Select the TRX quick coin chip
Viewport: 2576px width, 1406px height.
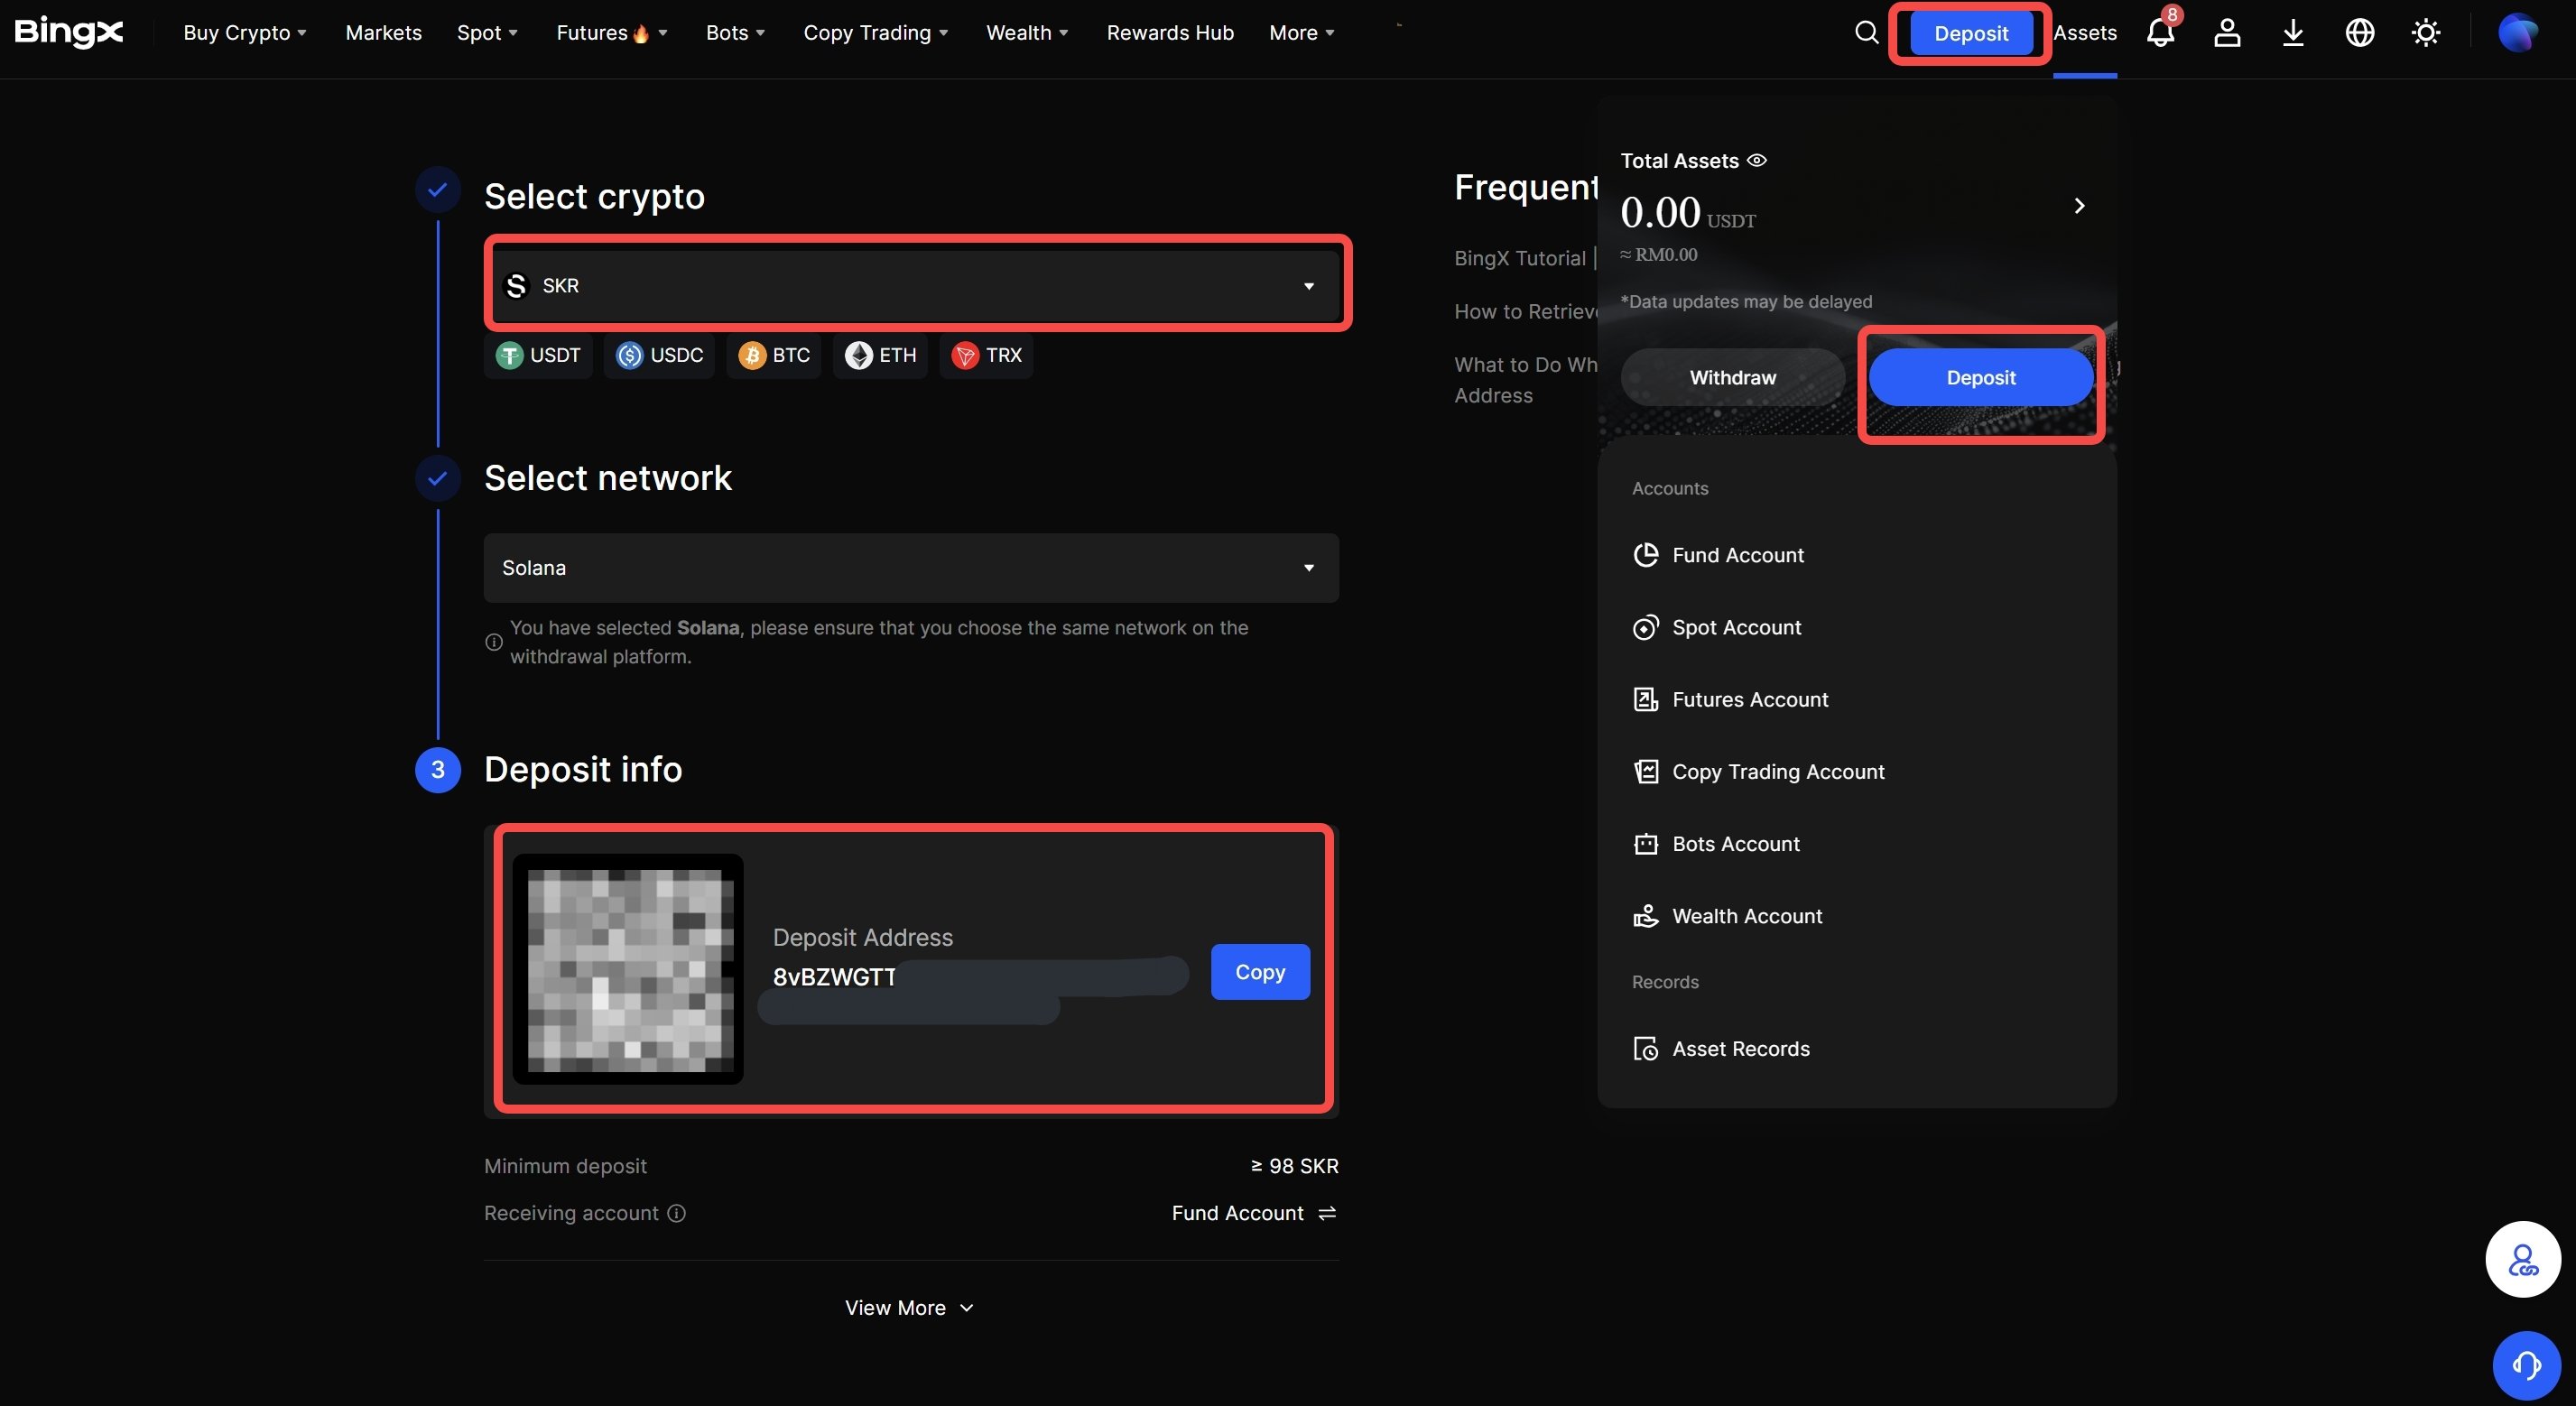point(986,355)
